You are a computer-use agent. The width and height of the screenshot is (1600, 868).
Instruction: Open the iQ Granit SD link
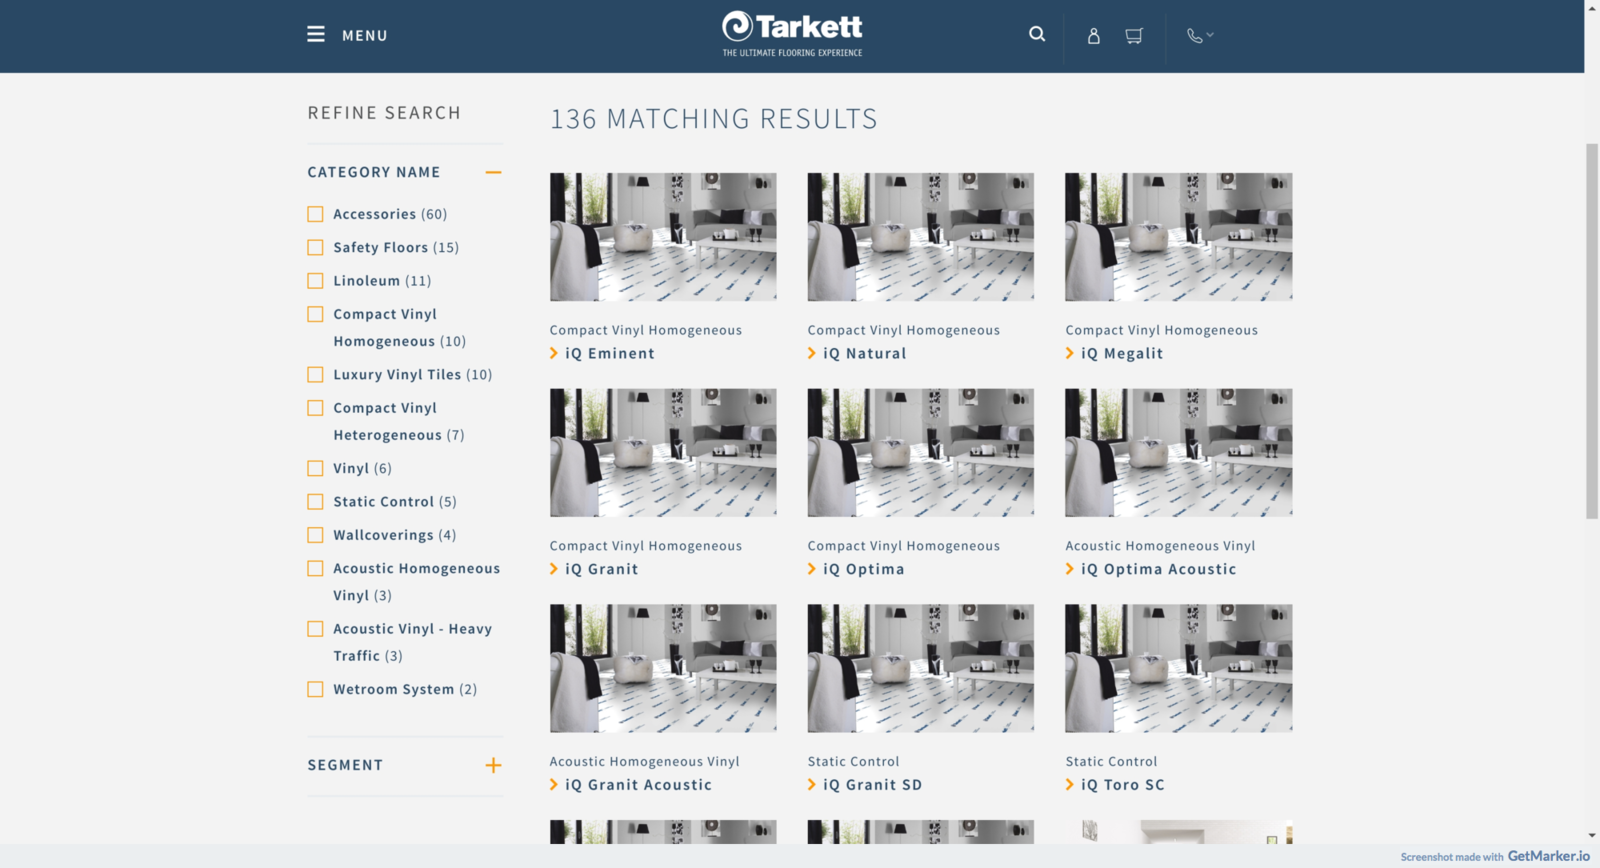tap(873, 785)
